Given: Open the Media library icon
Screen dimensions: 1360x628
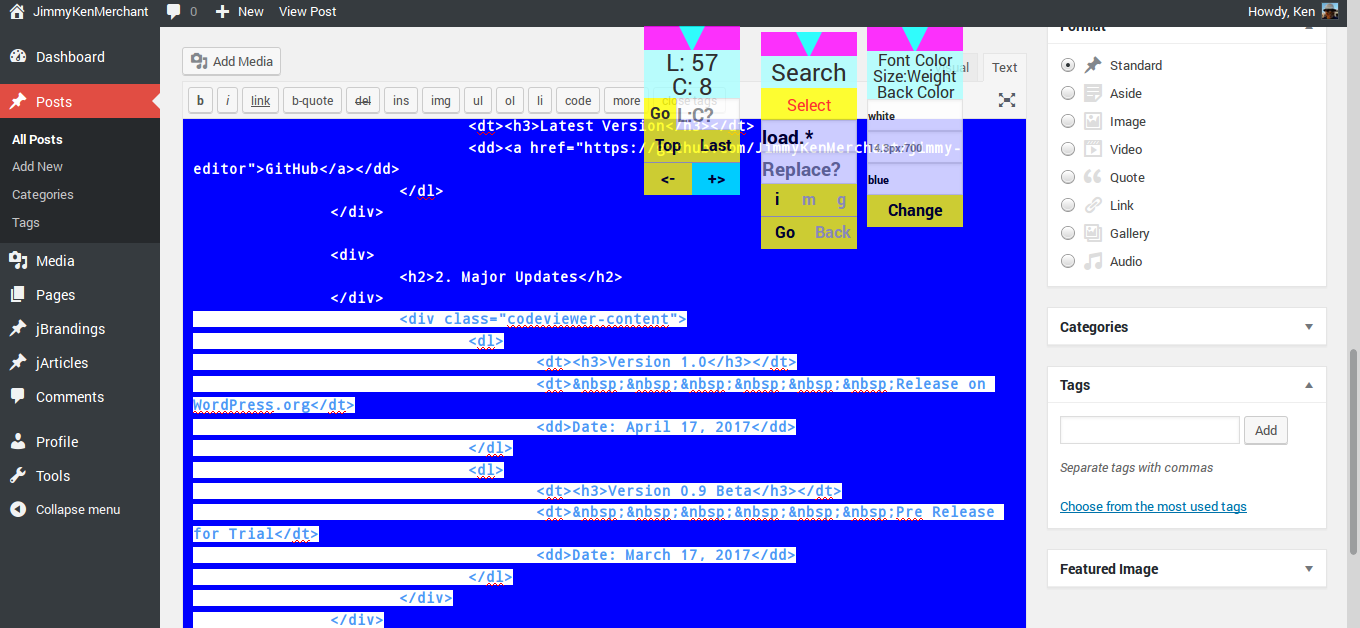Looking at the screenshot, I should 18,261.
